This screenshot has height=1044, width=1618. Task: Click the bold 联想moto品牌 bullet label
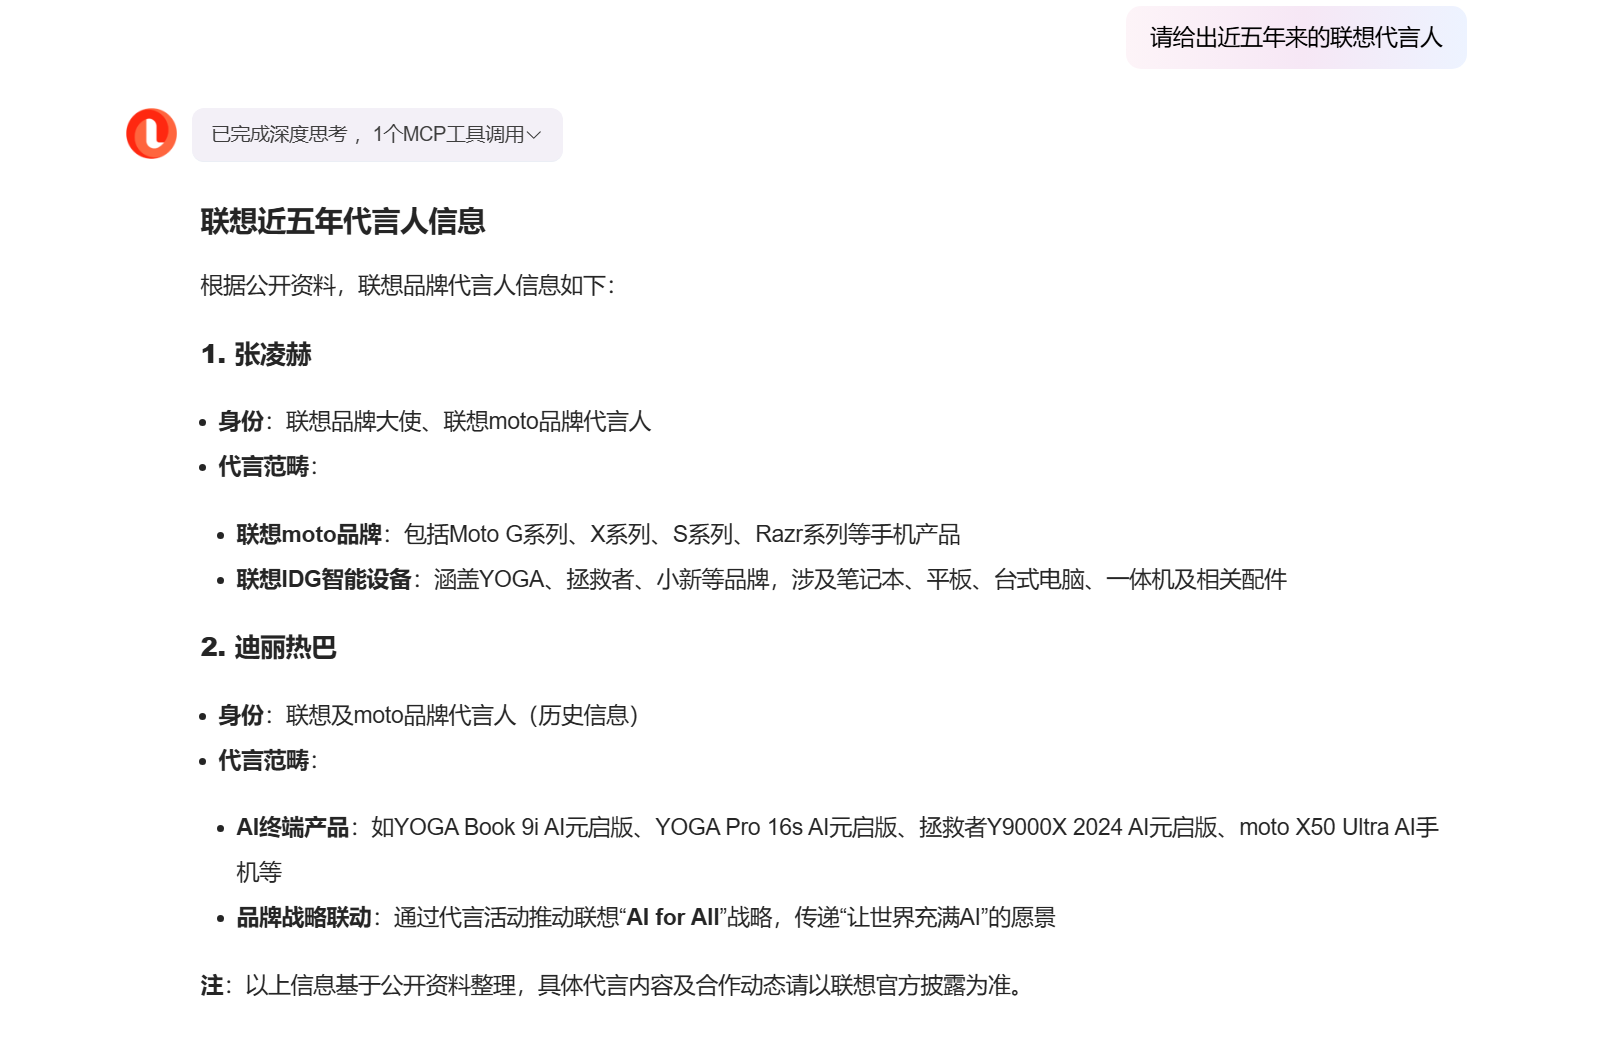click(x=309, y=535)
